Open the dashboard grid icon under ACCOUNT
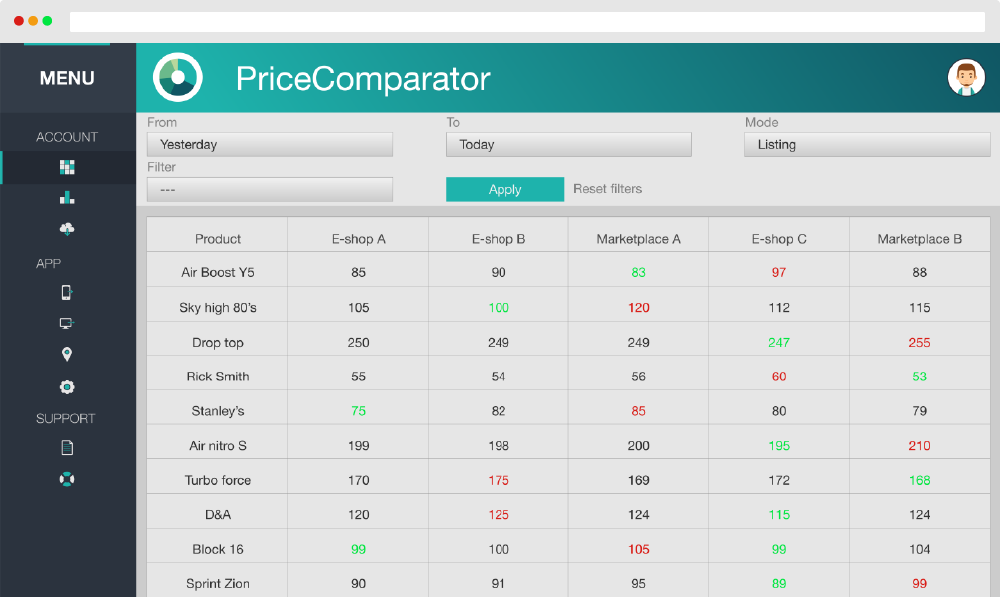The width and height of the screenshot is (1000, 597). (x=67, y=167)
